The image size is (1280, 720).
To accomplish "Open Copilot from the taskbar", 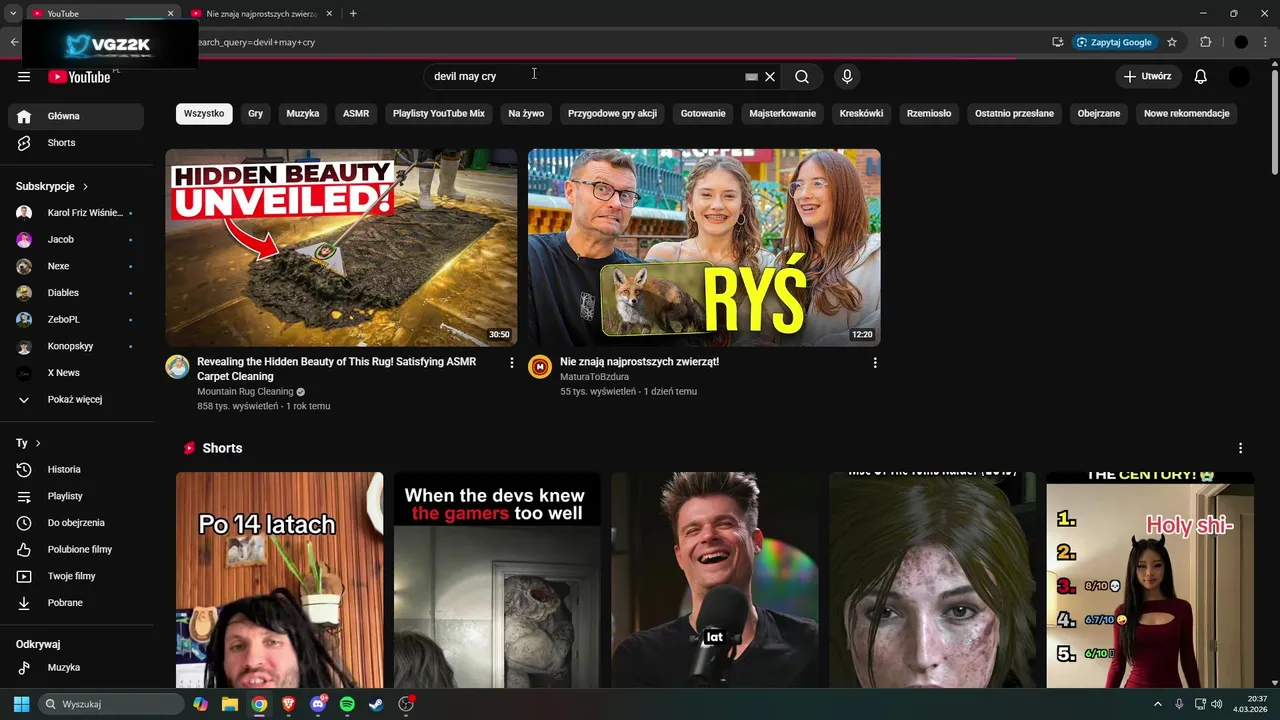I will pos(201,704).
